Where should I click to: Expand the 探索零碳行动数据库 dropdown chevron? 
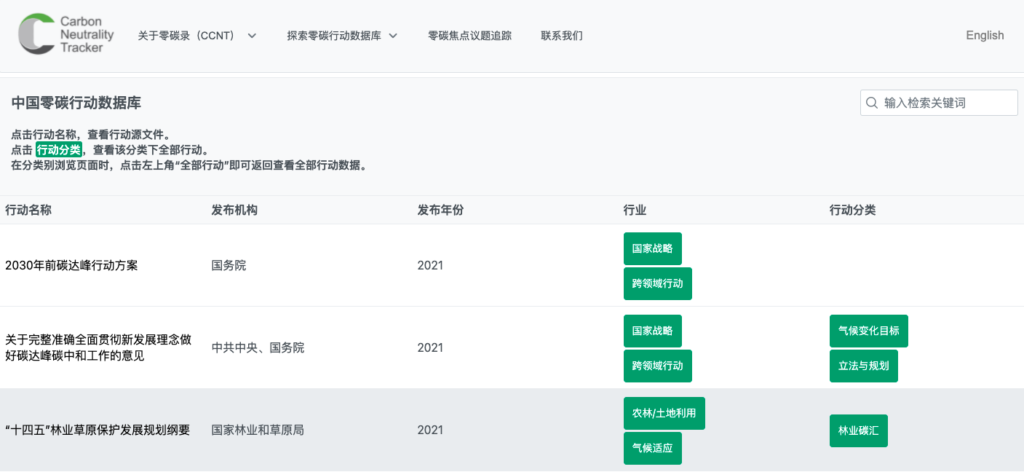point(393,36)
